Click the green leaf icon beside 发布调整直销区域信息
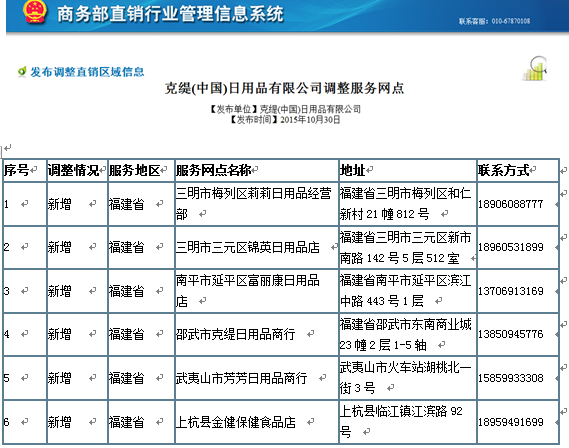Image resolution: width=569 pixels, height=448 pixels. pos(22,71)
